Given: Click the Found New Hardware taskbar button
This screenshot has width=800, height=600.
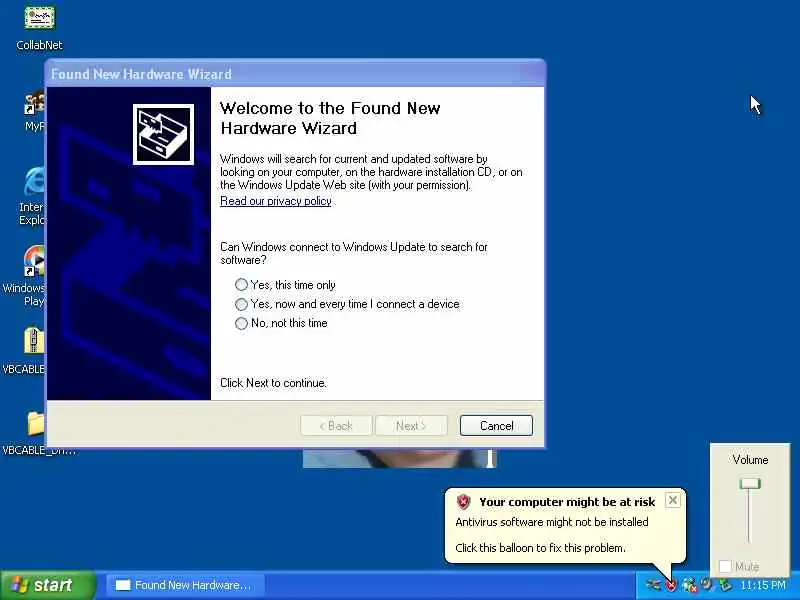Looking at the screenshot, I should click(186, 585).
